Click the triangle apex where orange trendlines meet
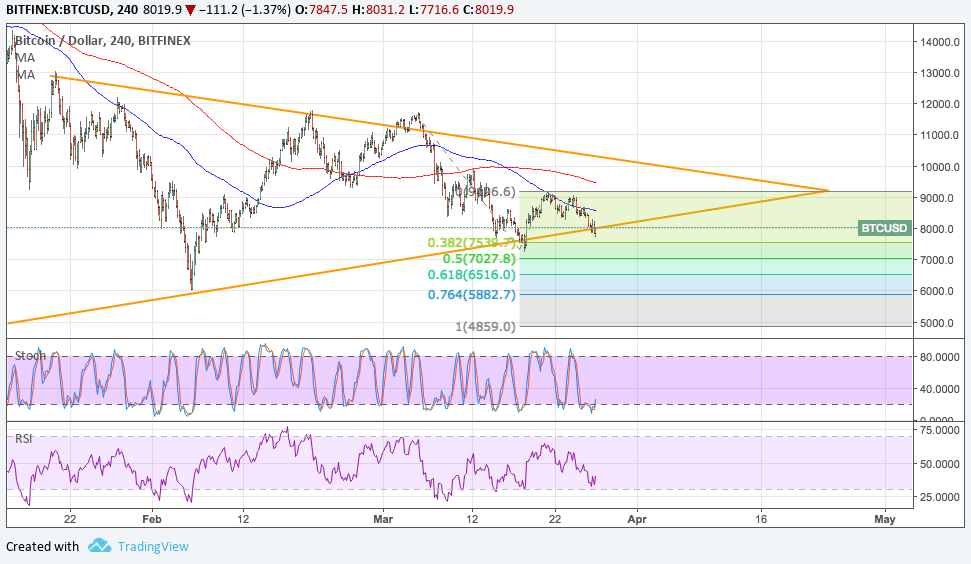 pyautogui.click(x=828, y=190)
